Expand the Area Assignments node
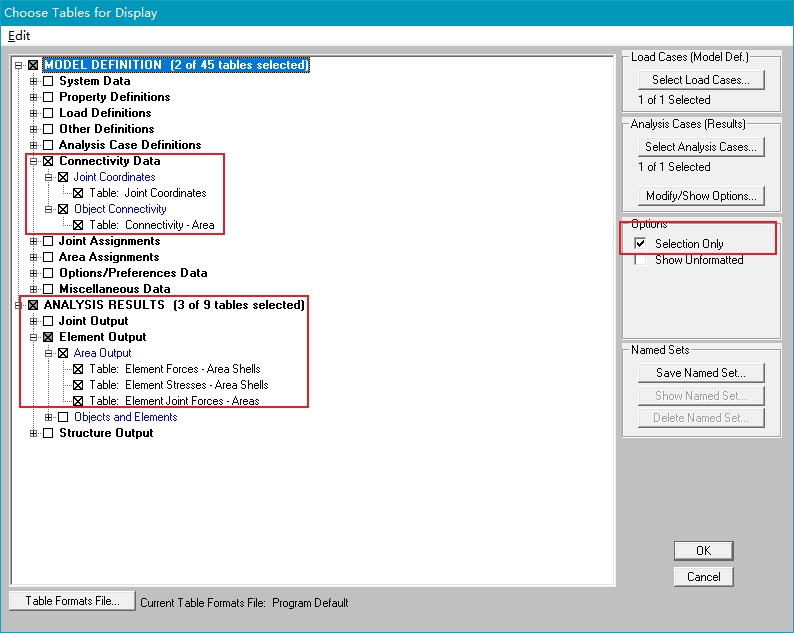 pos(33,257)
